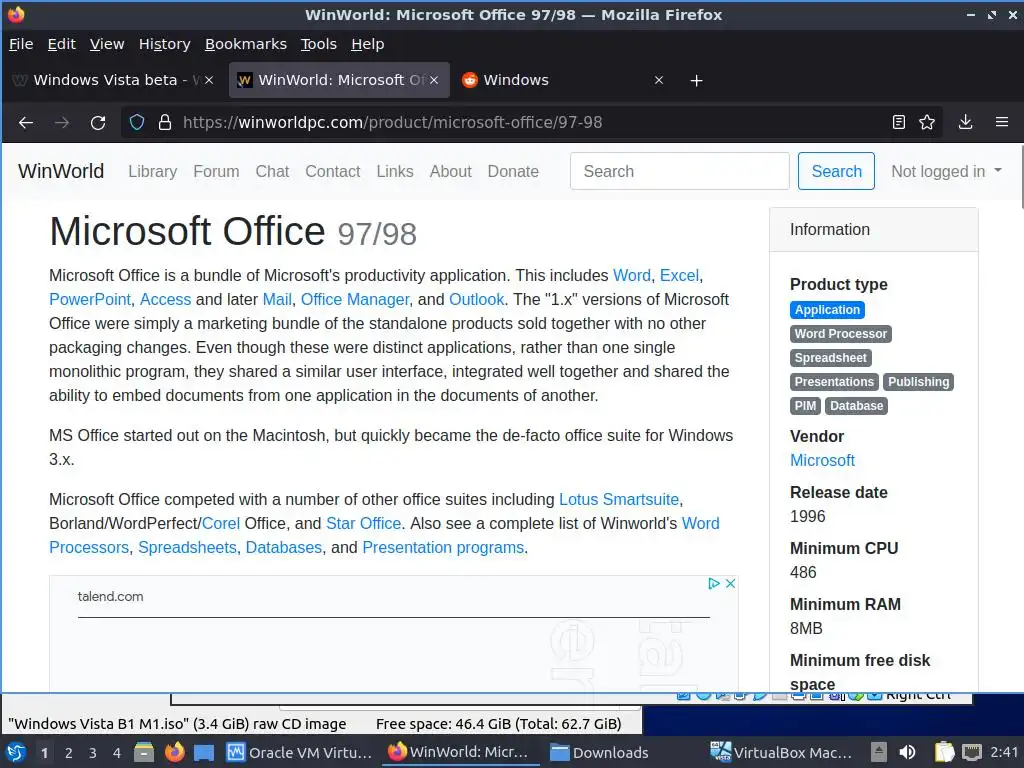Image resolution: width=1024 pixels, height=768 pixels.
Task: Click the Spreadsheet badge
Action: [831, 358]
